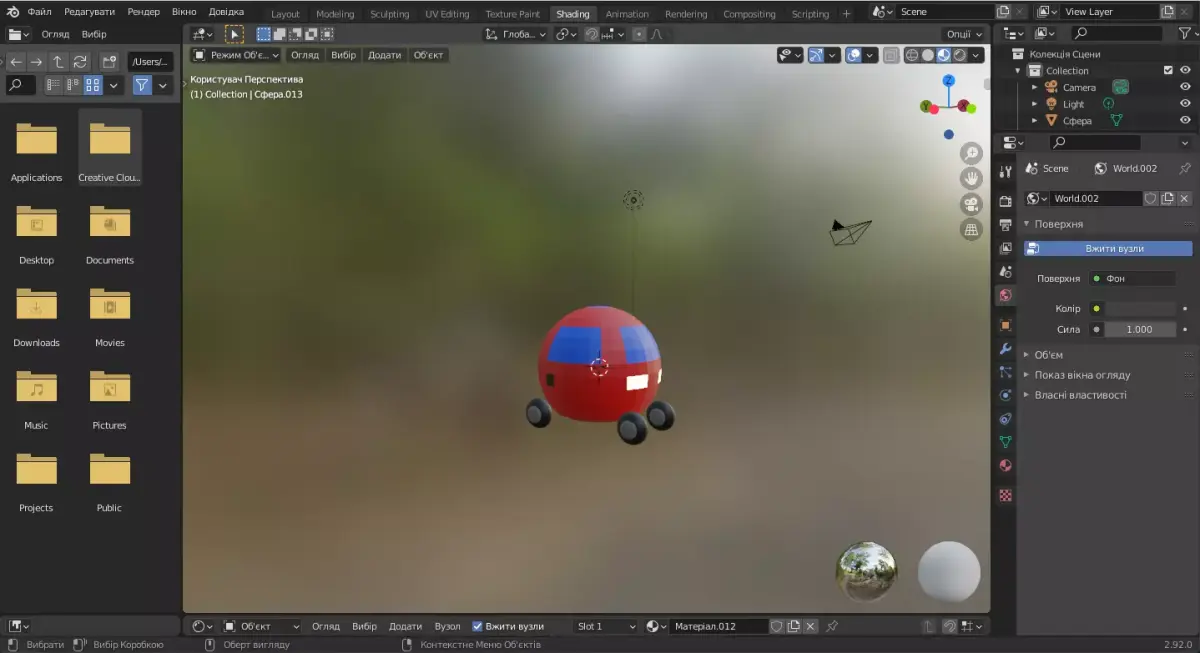
Task: Click blue Вжити вузли button
Action: (1108, 248)
